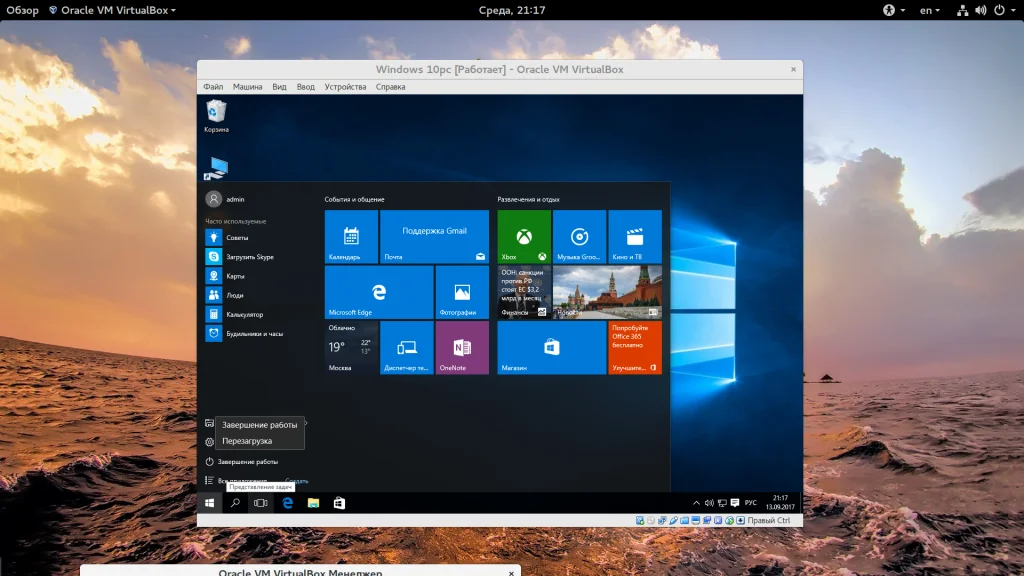Open the GNOME en language dropdown
The height and width of the screenshot is (576, 1024).
click(929, 10)
